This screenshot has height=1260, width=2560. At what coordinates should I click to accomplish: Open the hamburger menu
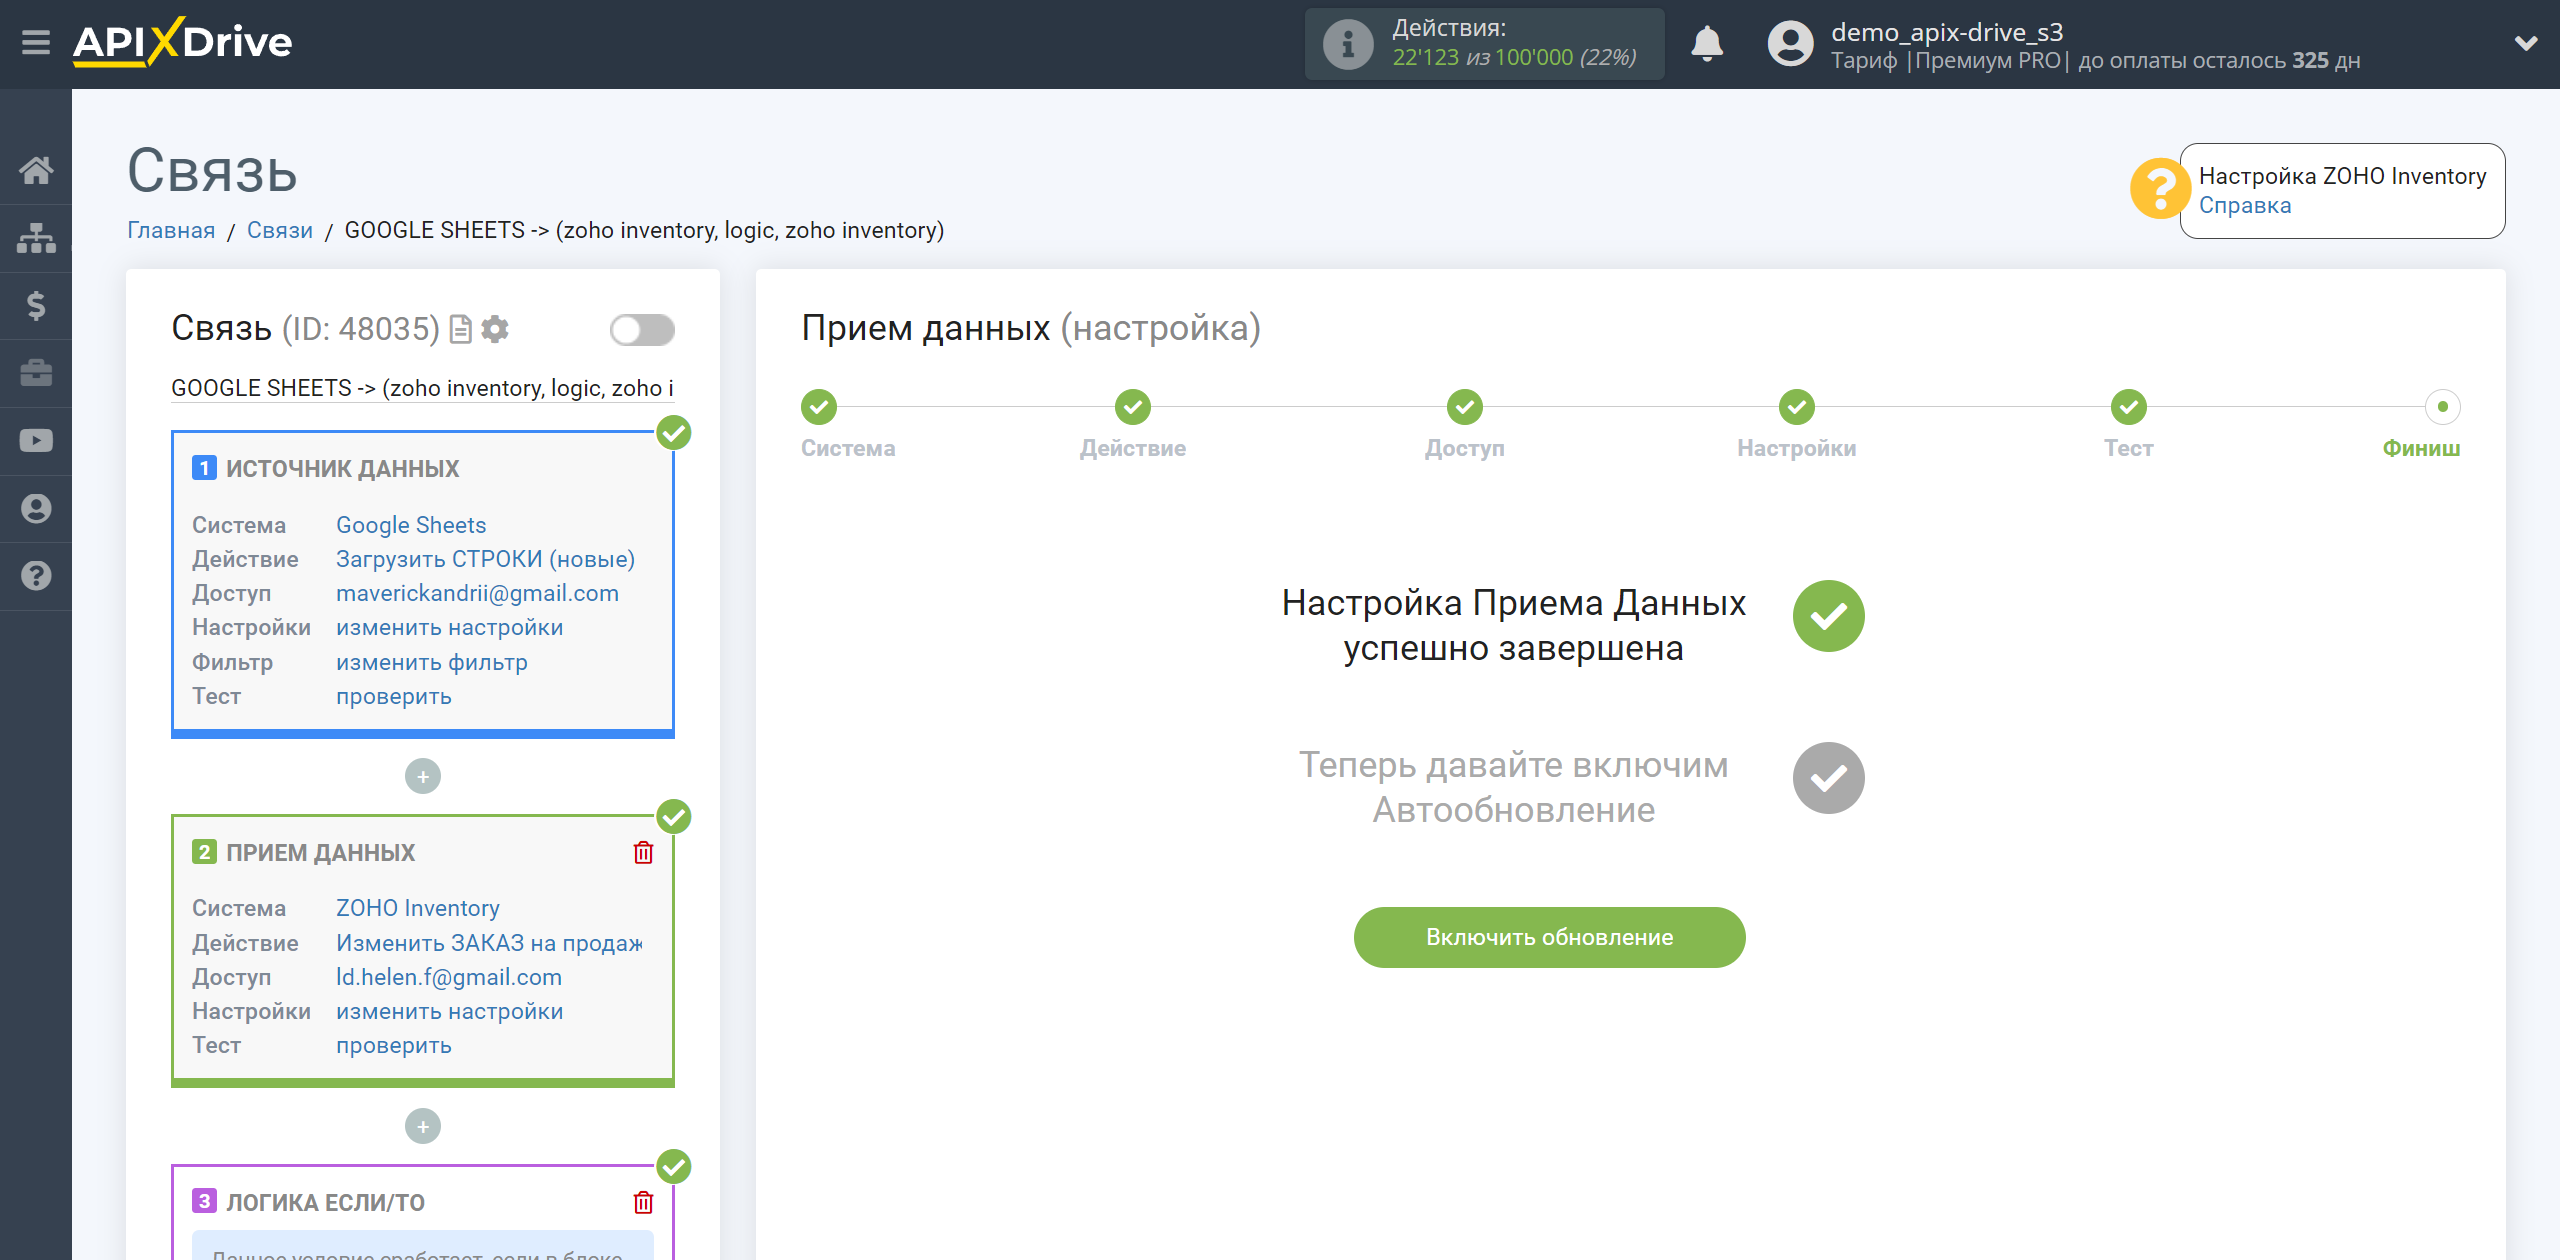36,43
